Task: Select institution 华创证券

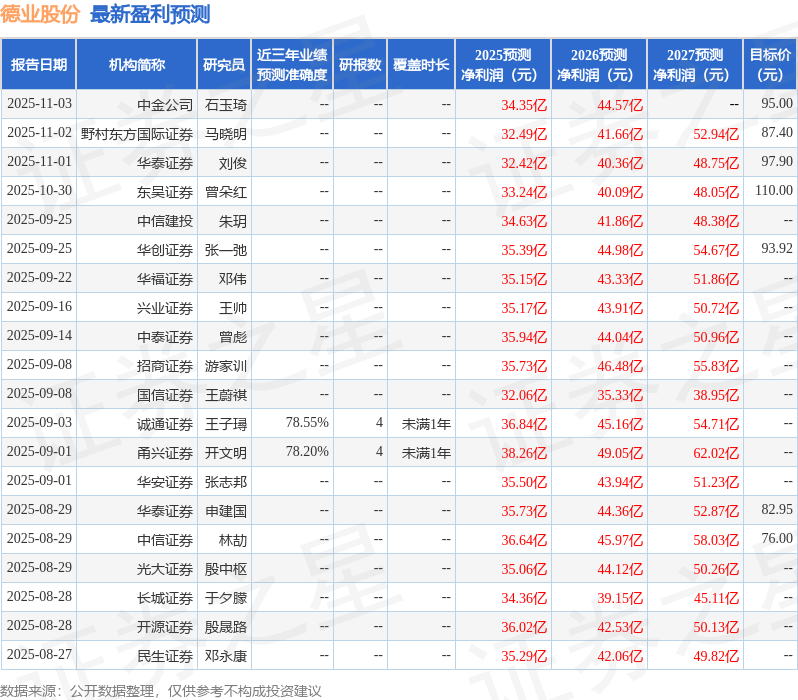Action: (x=165, y=250)
